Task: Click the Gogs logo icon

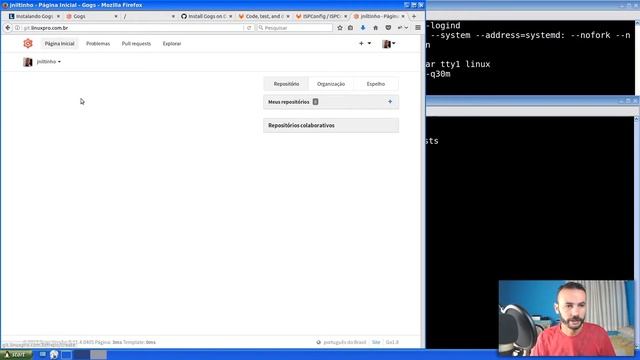Action: tap(28, 43)
